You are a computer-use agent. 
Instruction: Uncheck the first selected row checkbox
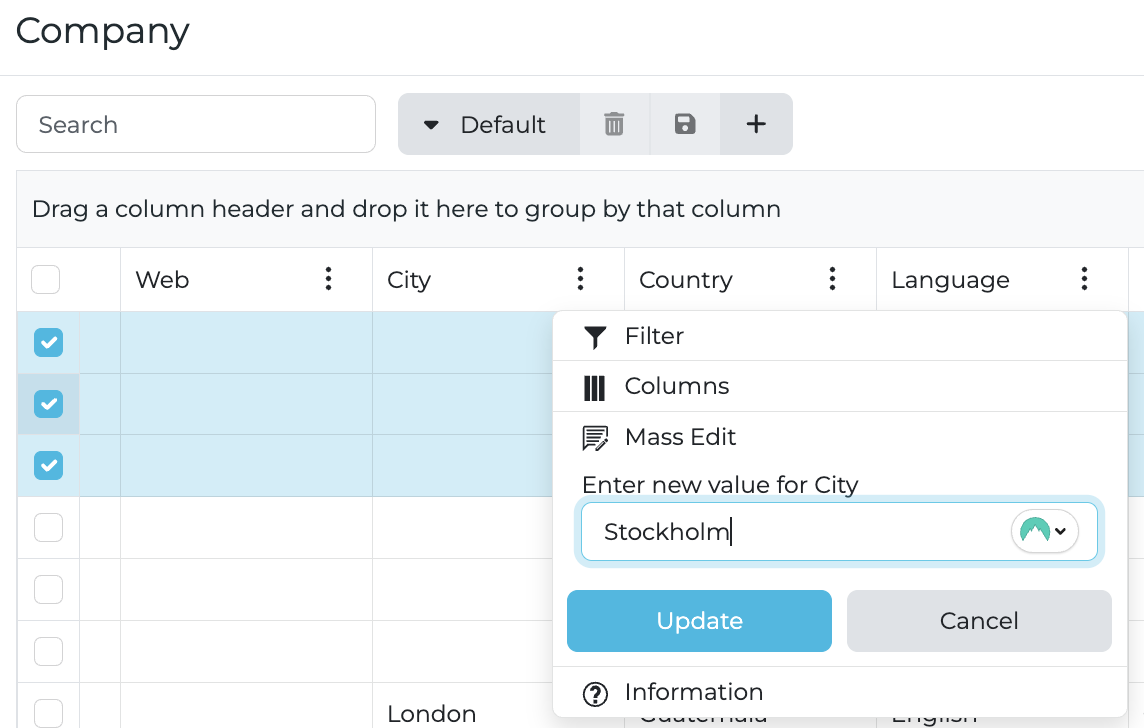pyautogui.click(x=48, y=343)
